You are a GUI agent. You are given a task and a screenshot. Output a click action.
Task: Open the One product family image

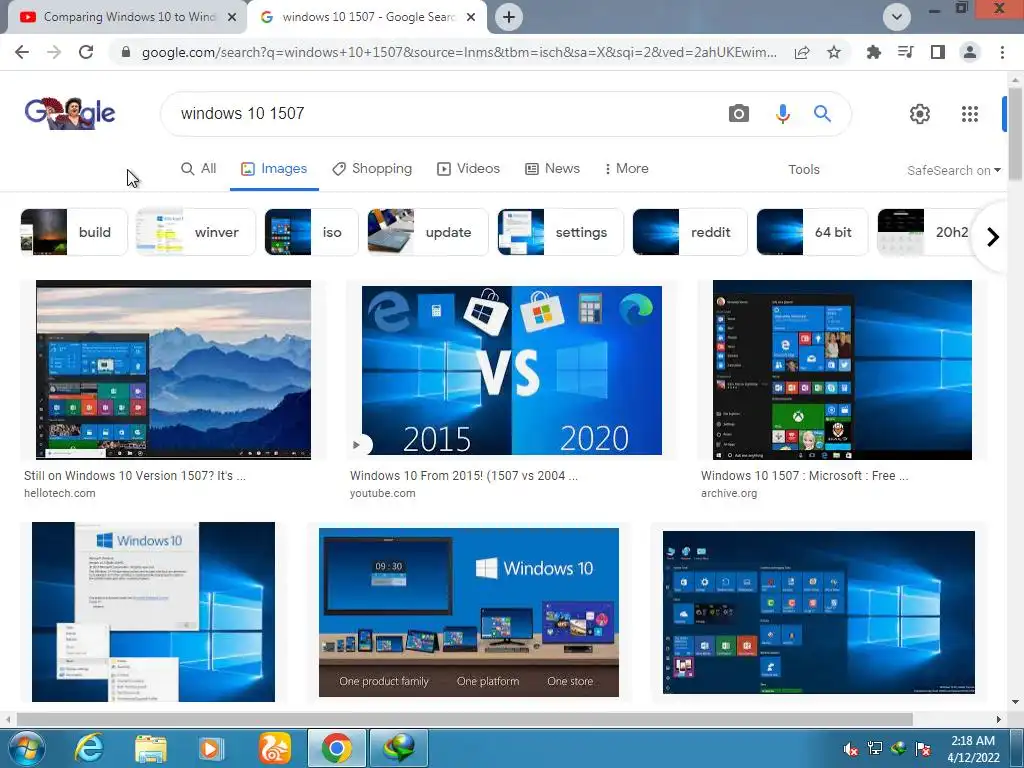468,612
